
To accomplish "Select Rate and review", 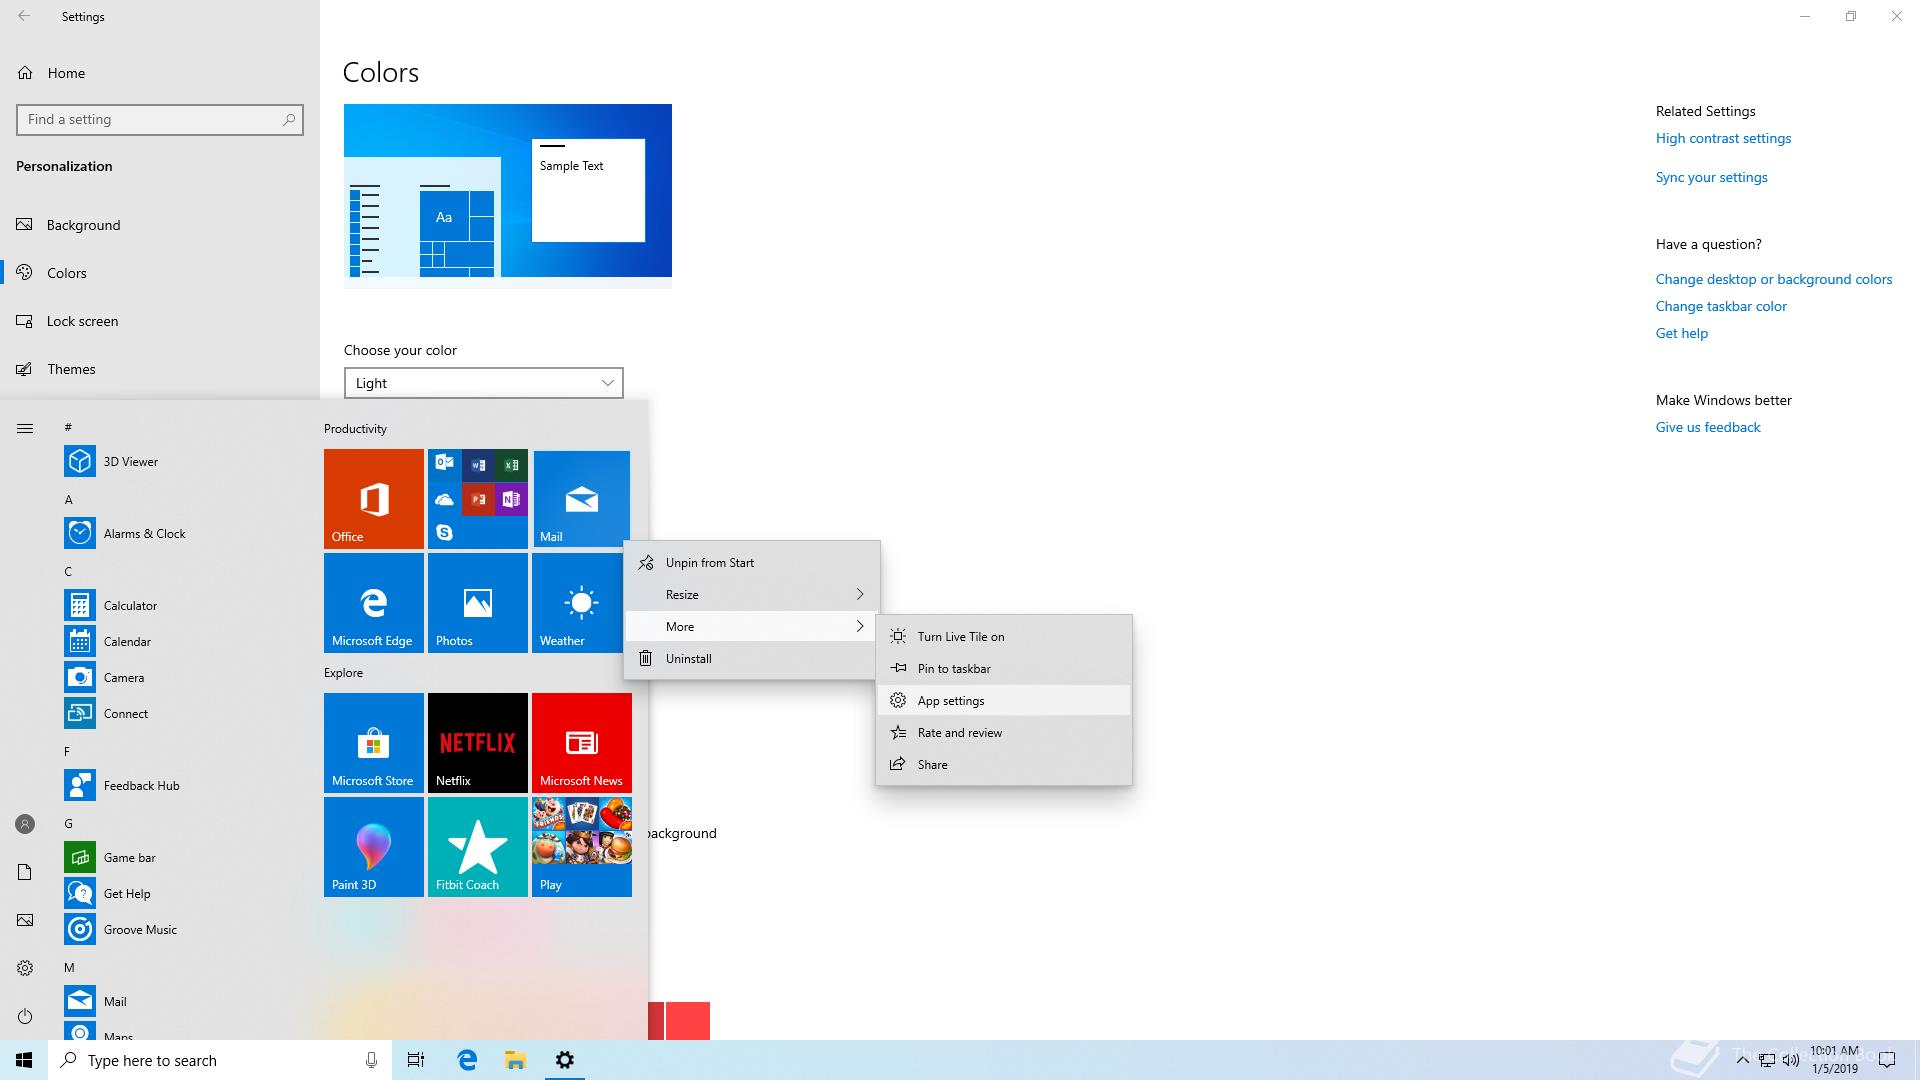I will 1004,732.
